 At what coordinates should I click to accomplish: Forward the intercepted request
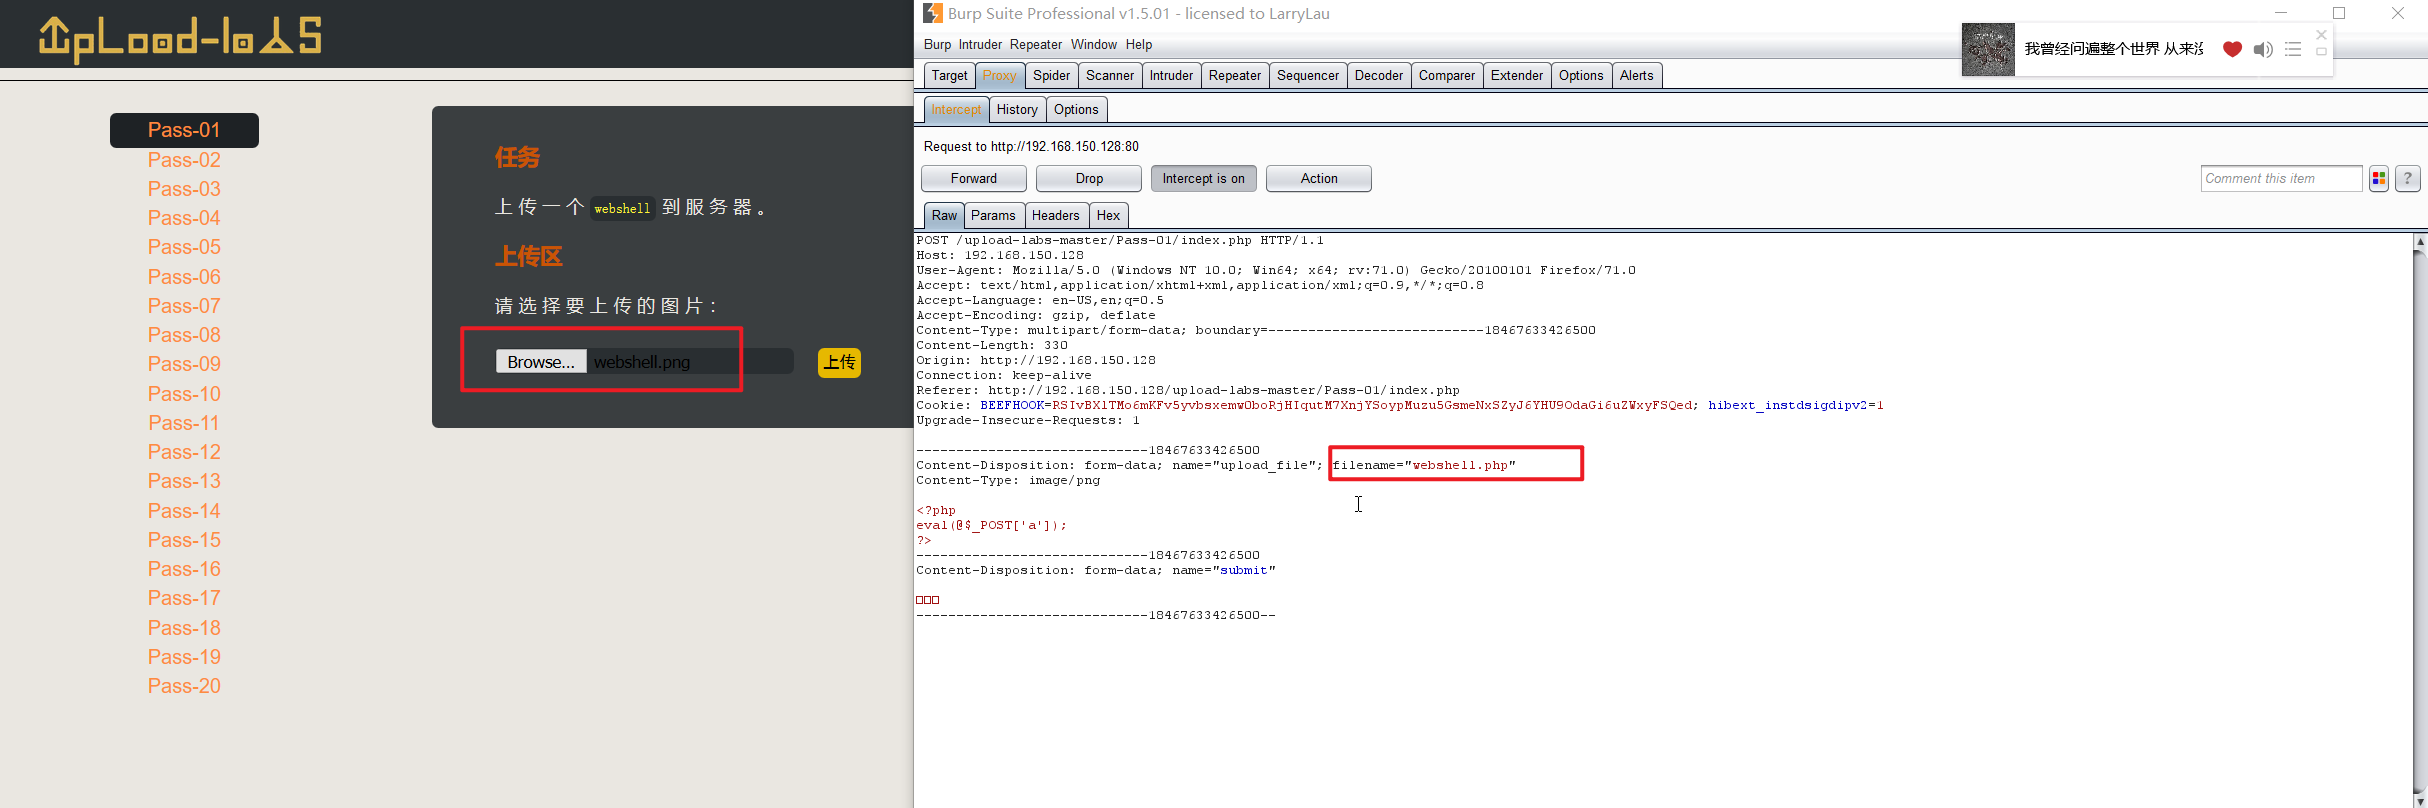[x=974, y=179]
